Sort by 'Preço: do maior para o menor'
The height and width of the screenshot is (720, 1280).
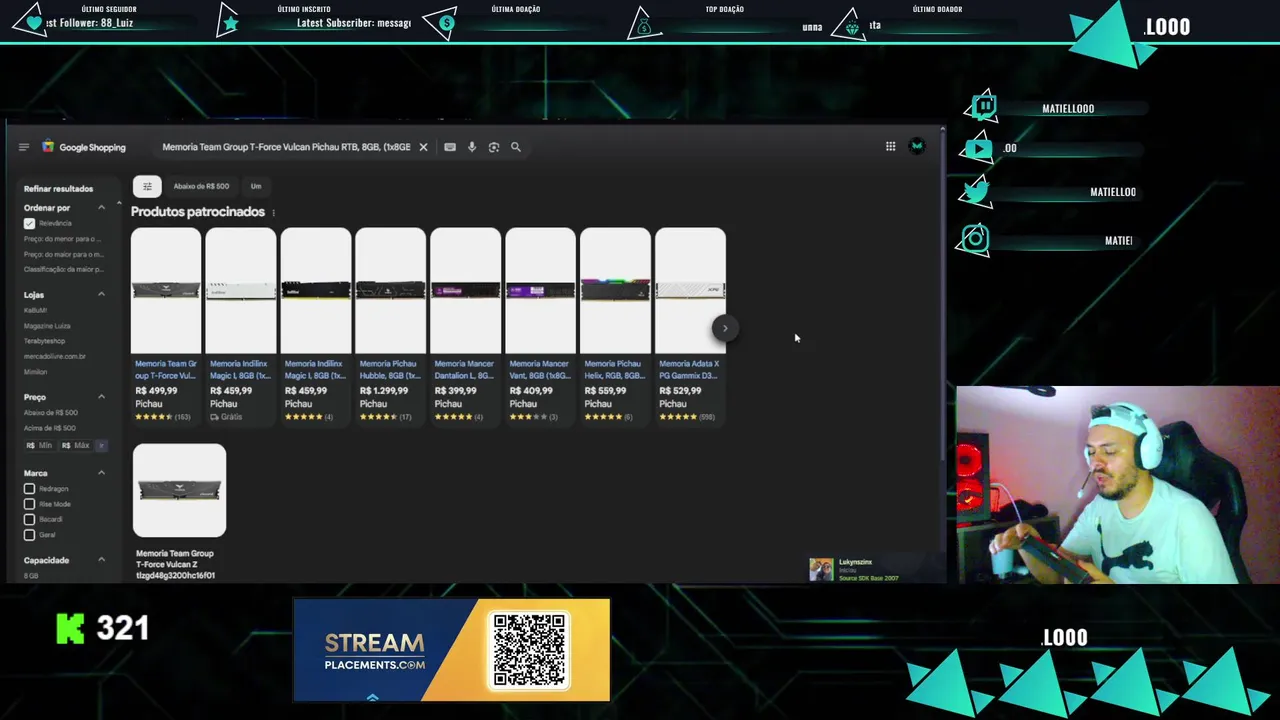pyautogui.click(x=63, y=254)
